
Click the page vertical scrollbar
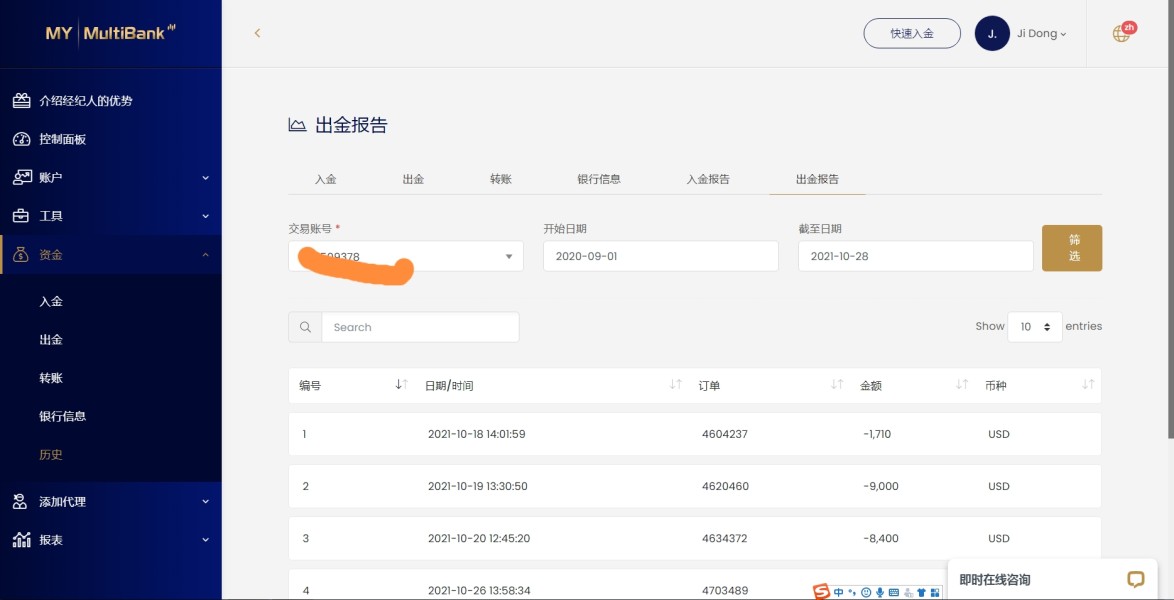pos(1169,250)
